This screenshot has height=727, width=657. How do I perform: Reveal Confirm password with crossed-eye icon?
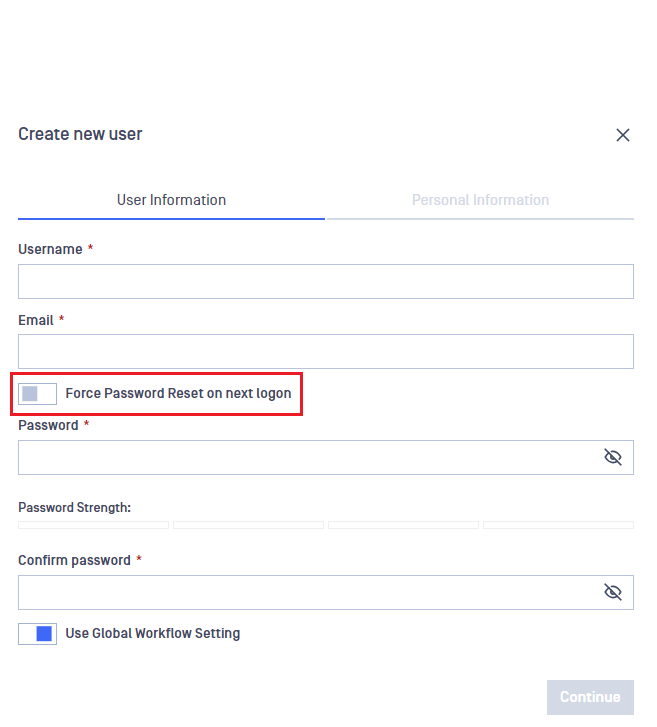[612, 592]
